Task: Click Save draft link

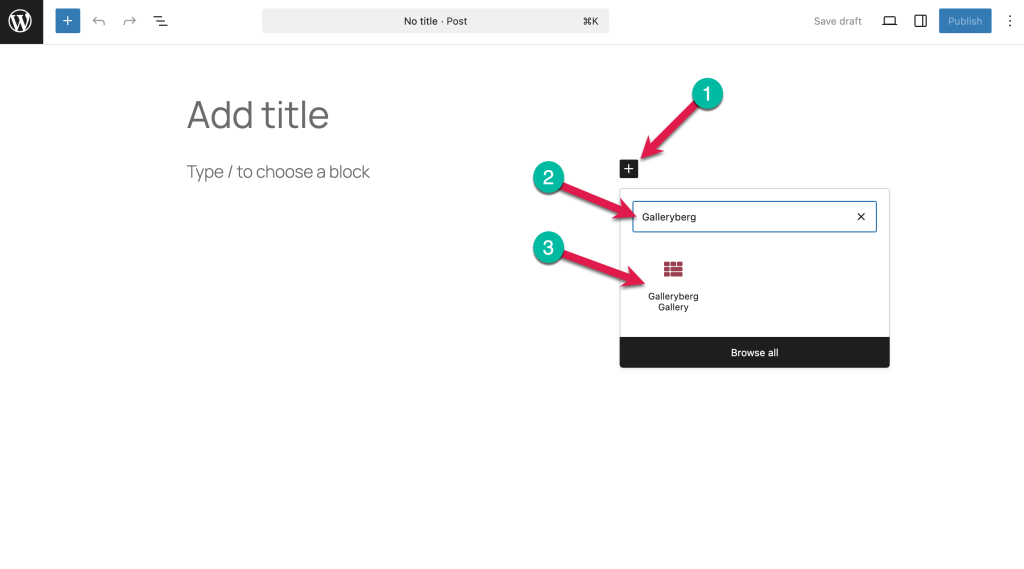Action: click(x=837, y=21)
